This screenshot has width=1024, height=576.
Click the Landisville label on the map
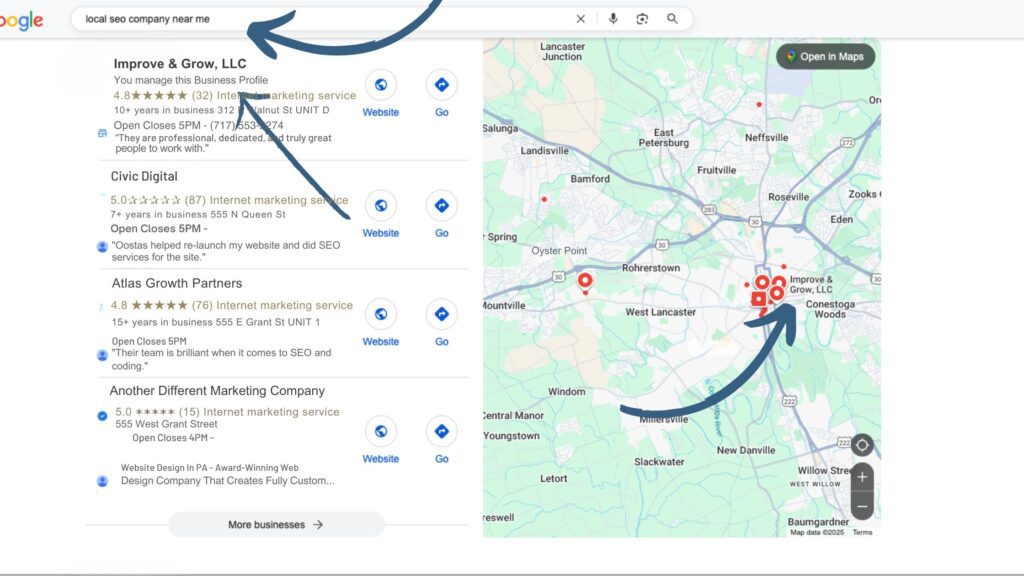(544, 151)
